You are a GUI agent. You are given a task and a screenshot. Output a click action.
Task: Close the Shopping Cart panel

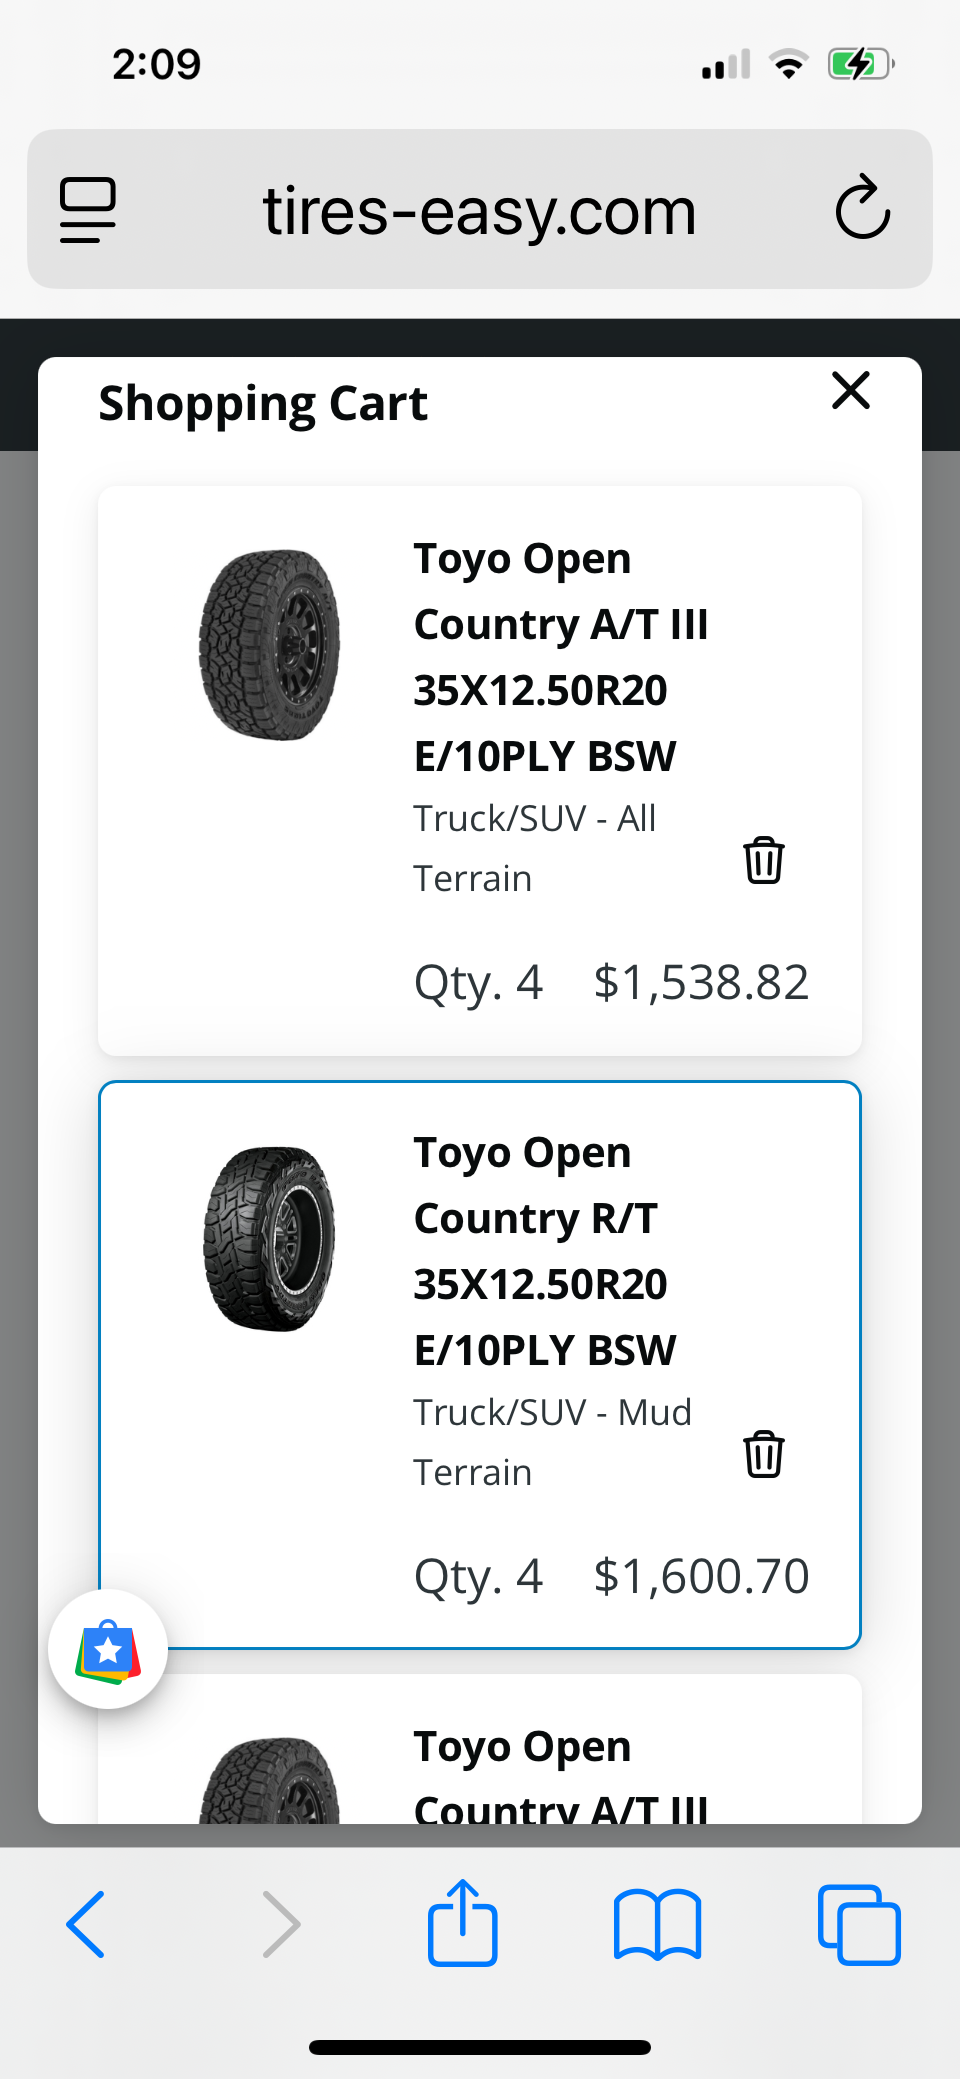pos(850,390)
